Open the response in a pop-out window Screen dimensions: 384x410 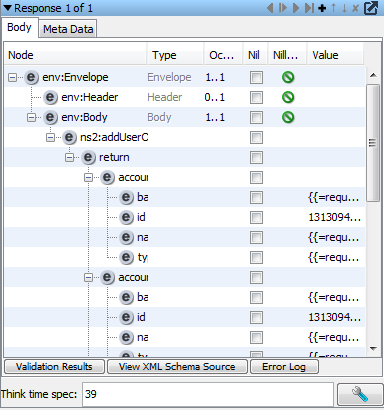pos(371,8)
